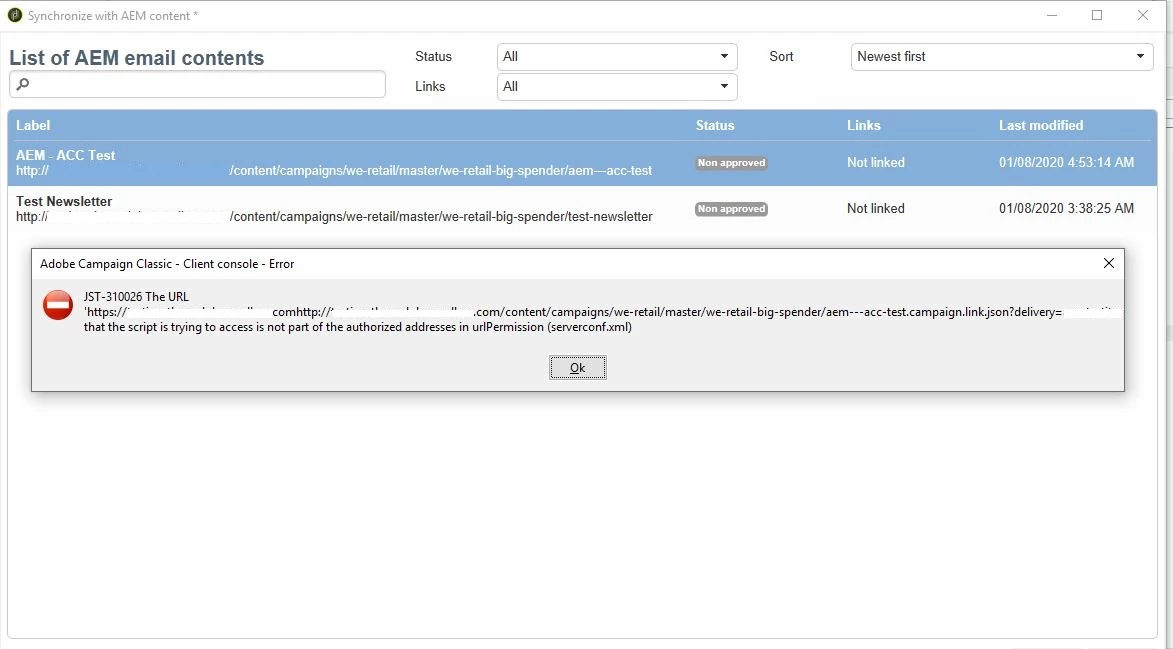1173x649 pixels.
Task: Click the Status column header
Action: 715,126
